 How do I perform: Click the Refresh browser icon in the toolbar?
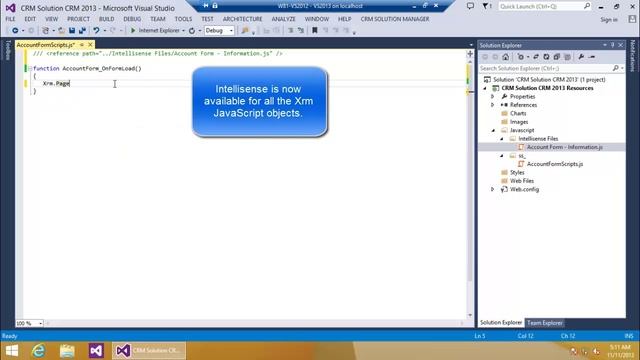point(191,31)
